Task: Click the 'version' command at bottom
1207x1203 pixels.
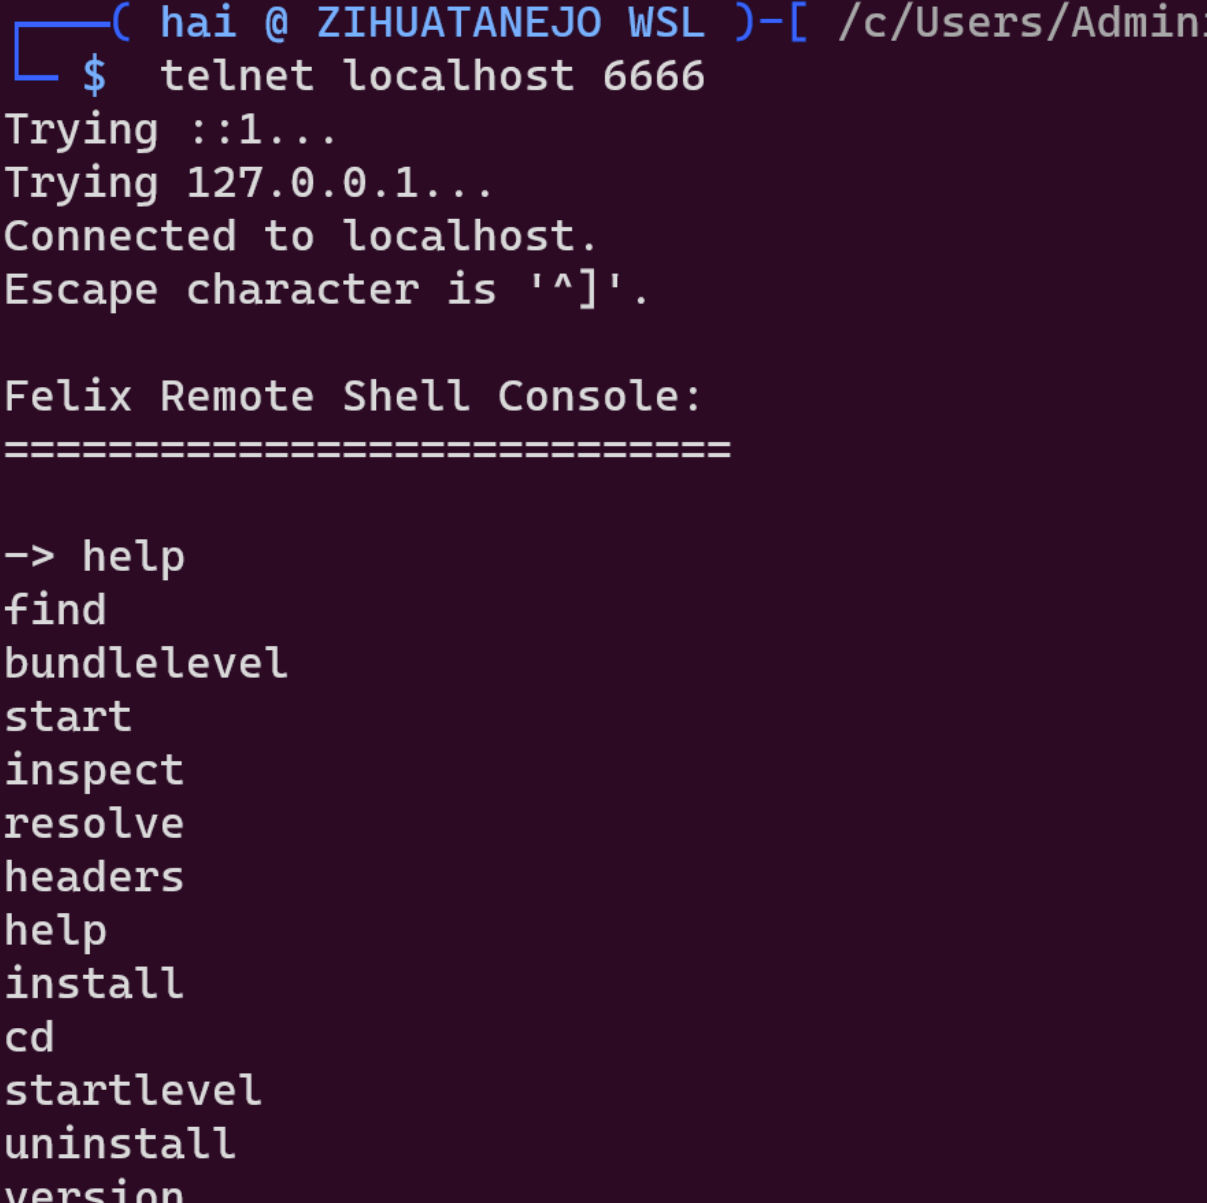Action: 94,1191
